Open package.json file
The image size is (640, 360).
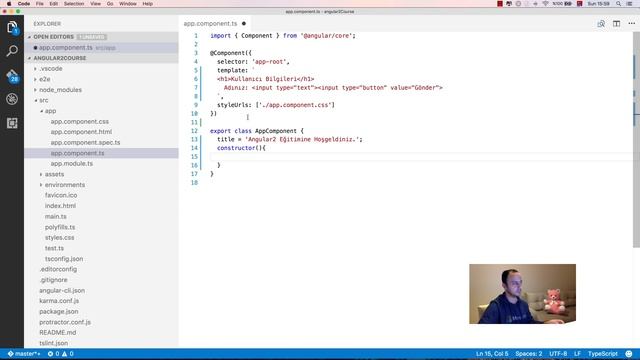click(x=59, y=311)
